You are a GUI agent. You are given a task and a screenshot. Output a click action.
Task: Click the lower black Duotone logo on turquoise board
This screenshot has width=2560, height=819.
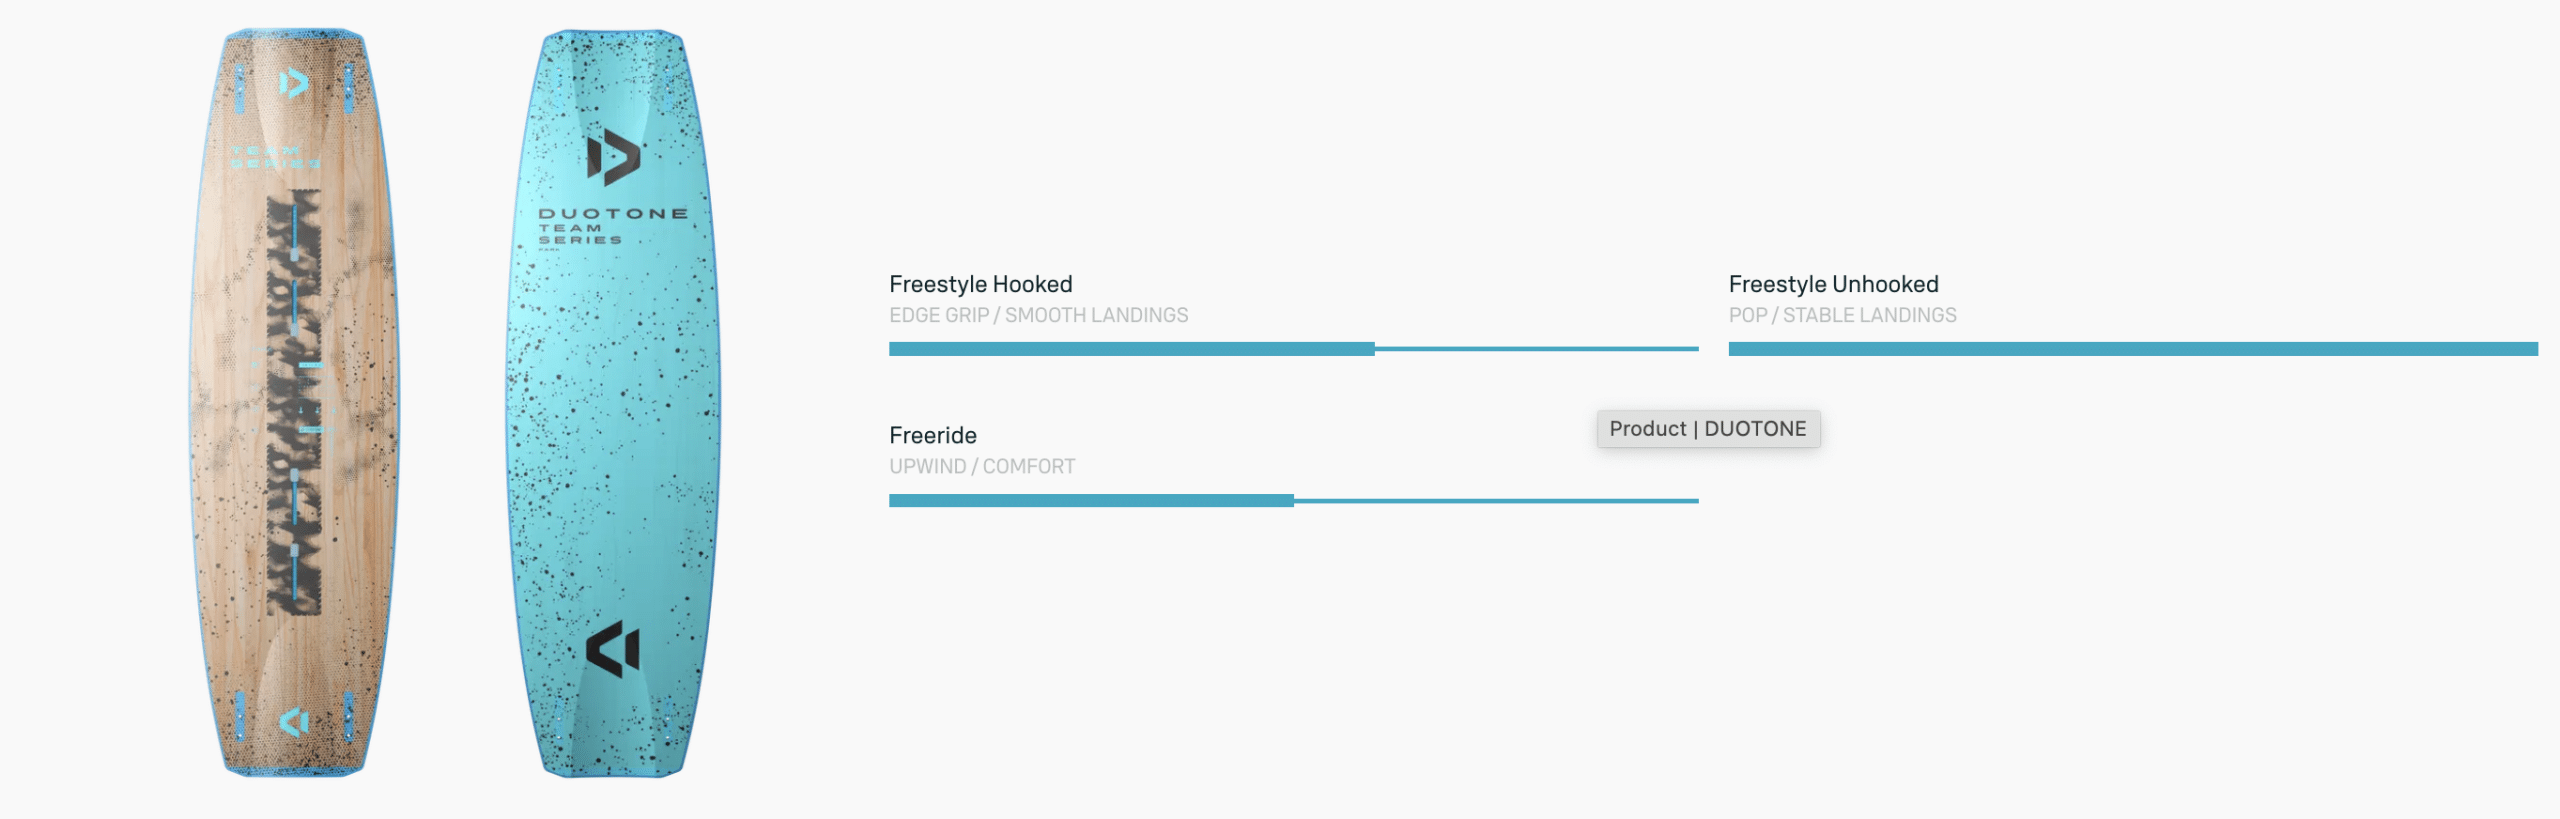click(612, 648)
